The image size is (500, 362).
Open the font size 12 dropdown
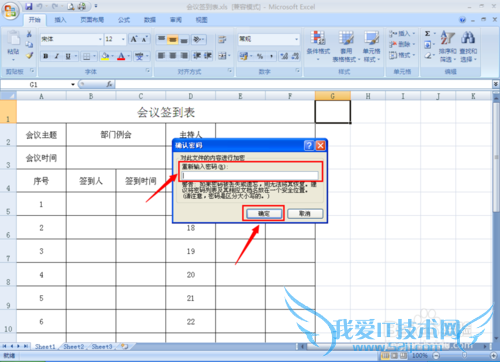pyautogui.click(x=123, y=39)
